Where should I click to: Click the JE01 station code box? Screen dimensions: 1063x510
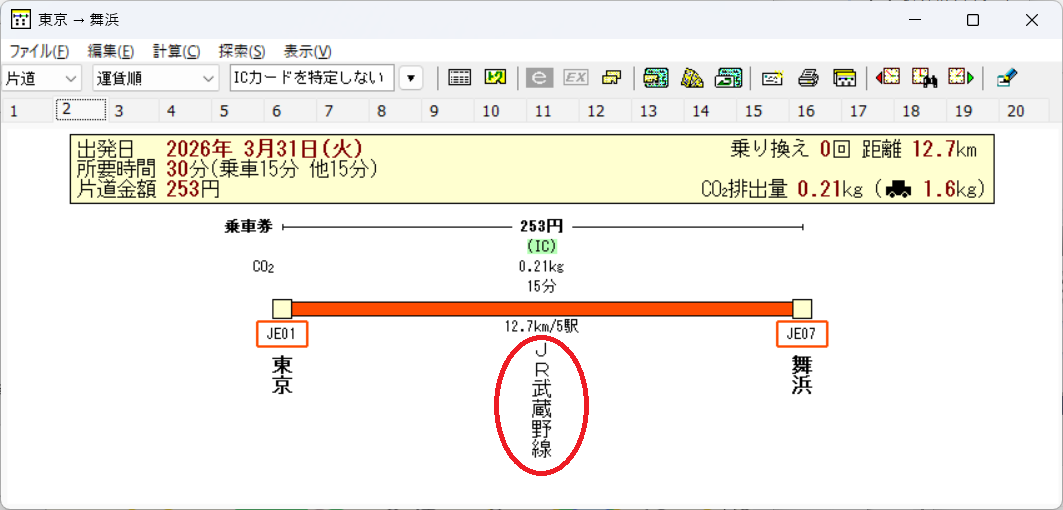[282, 334]
